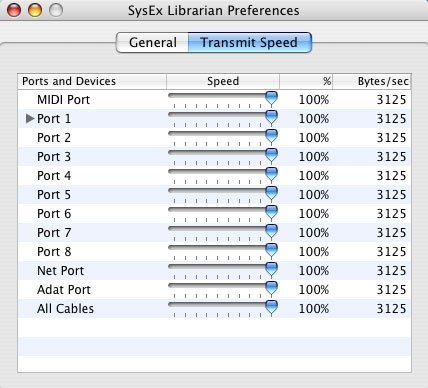Click the 3125 bytes/sec value for Port 2
This screenshot has height=388, width=428.
click(391, 138)
